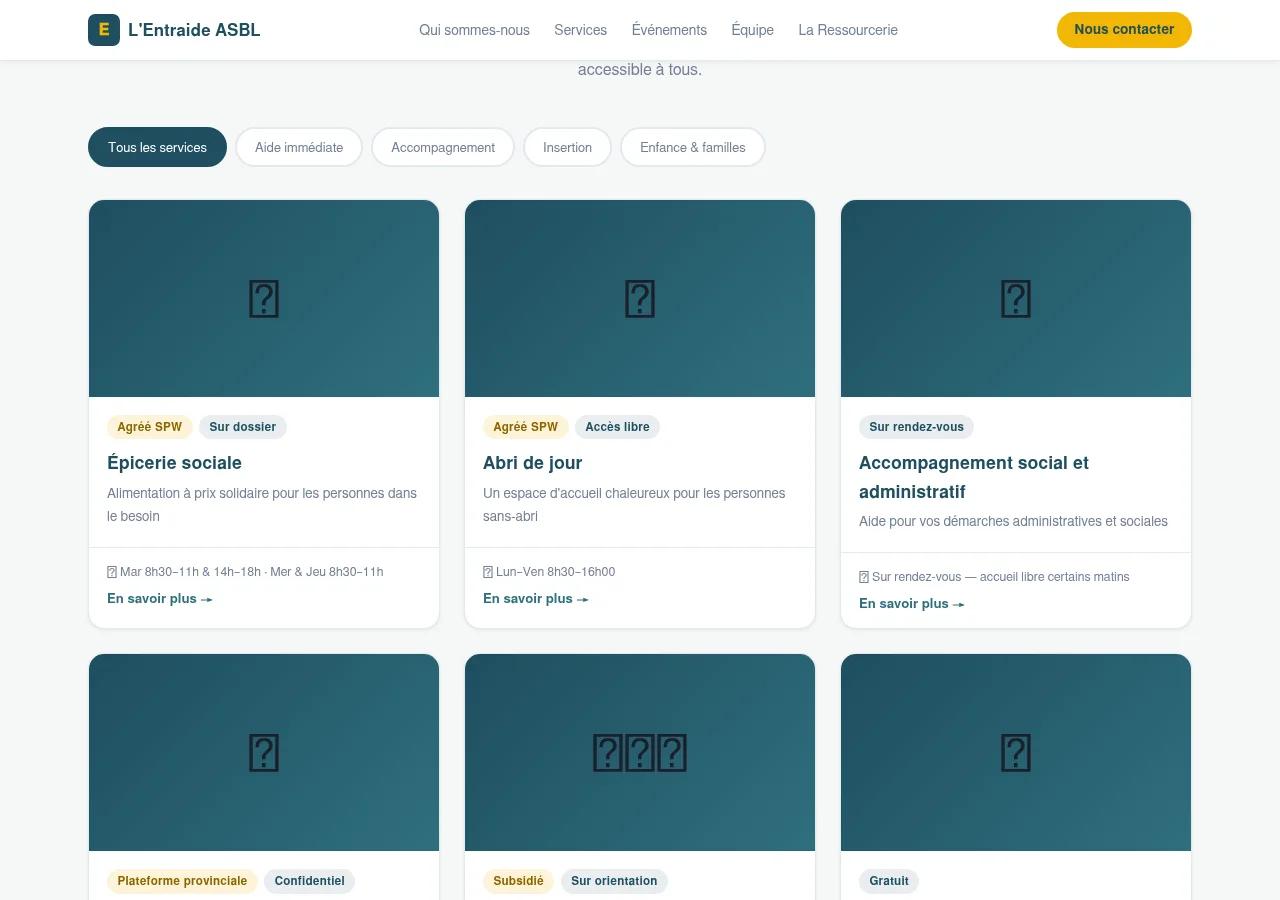Click the Subsidié badge
1280x900 pixels.
(518, 881)
